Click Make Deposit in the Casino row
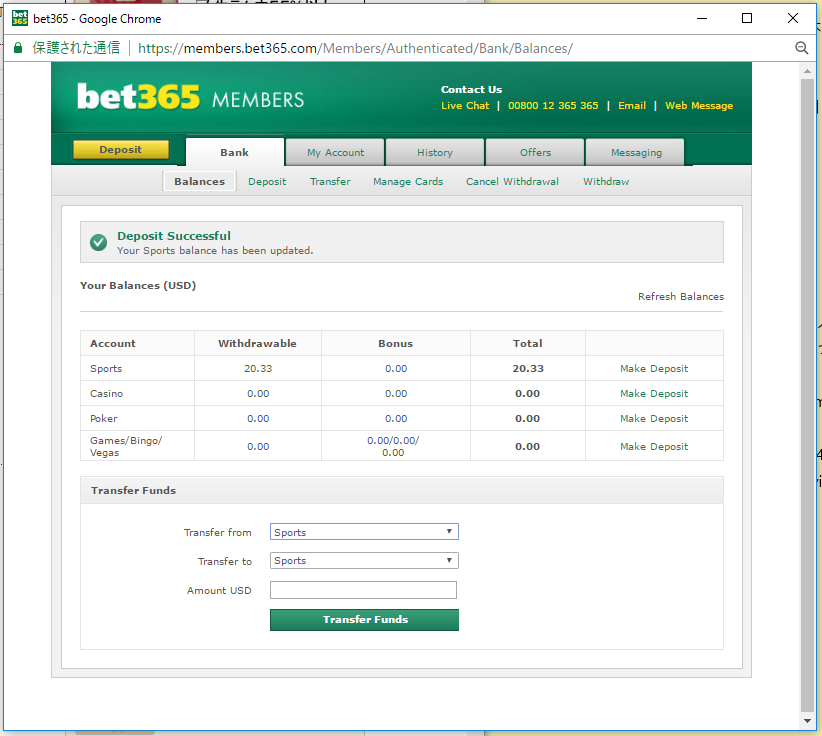This screenshot has height=736, width=822. tap(654, 394)
